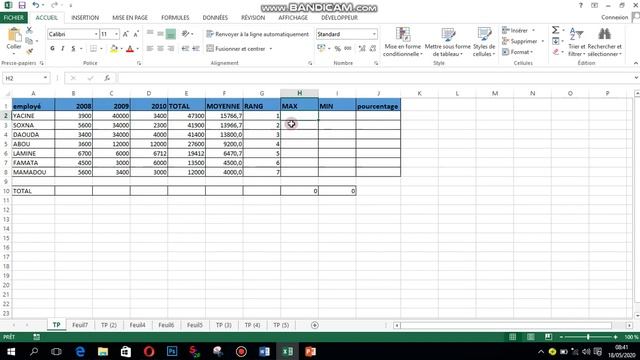Open Mettre sous forme de tableau
The height and width of the screenshot is (360, 640).
click(448, 42)
